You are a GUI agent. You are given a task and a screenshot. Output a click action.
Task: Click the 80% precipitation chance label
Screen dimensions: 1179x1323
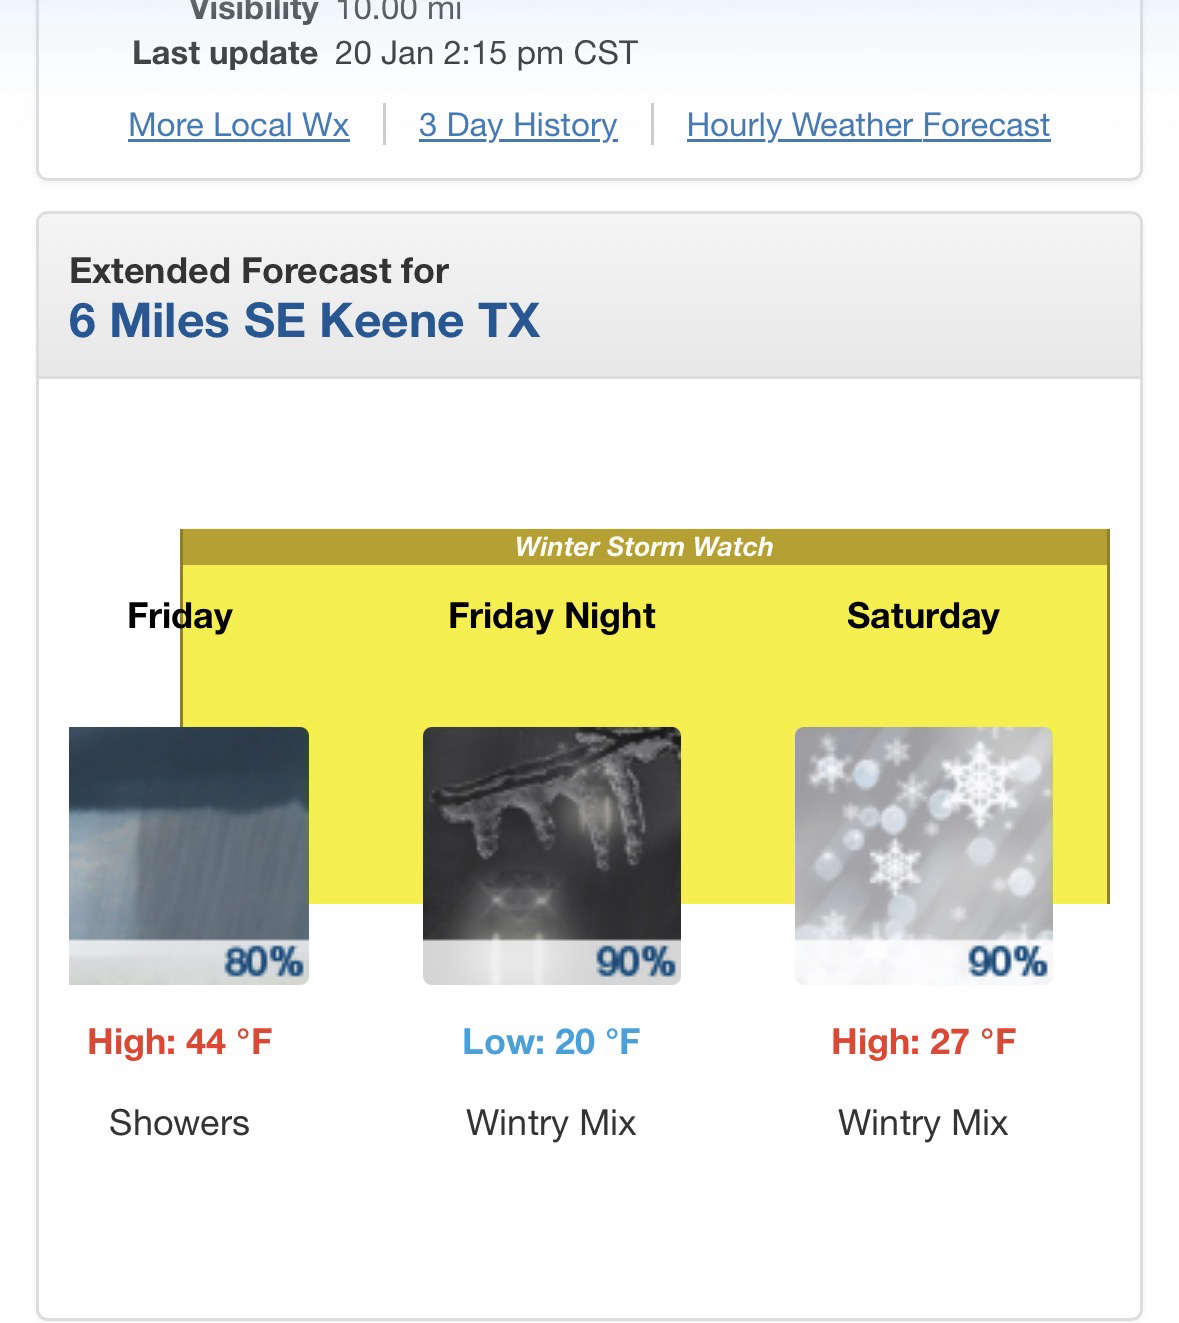tap(264, 962)
